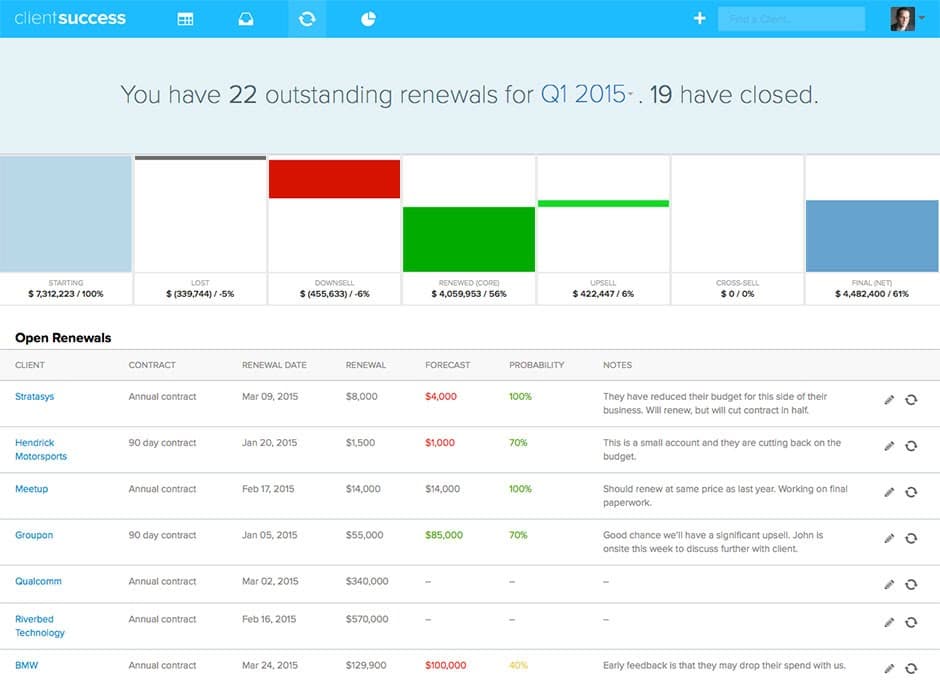Image resolution: width=940 pixels, height=686 pixels.
Task: Click renew icon for Meetup row
Action: click(x=911, y=492)
